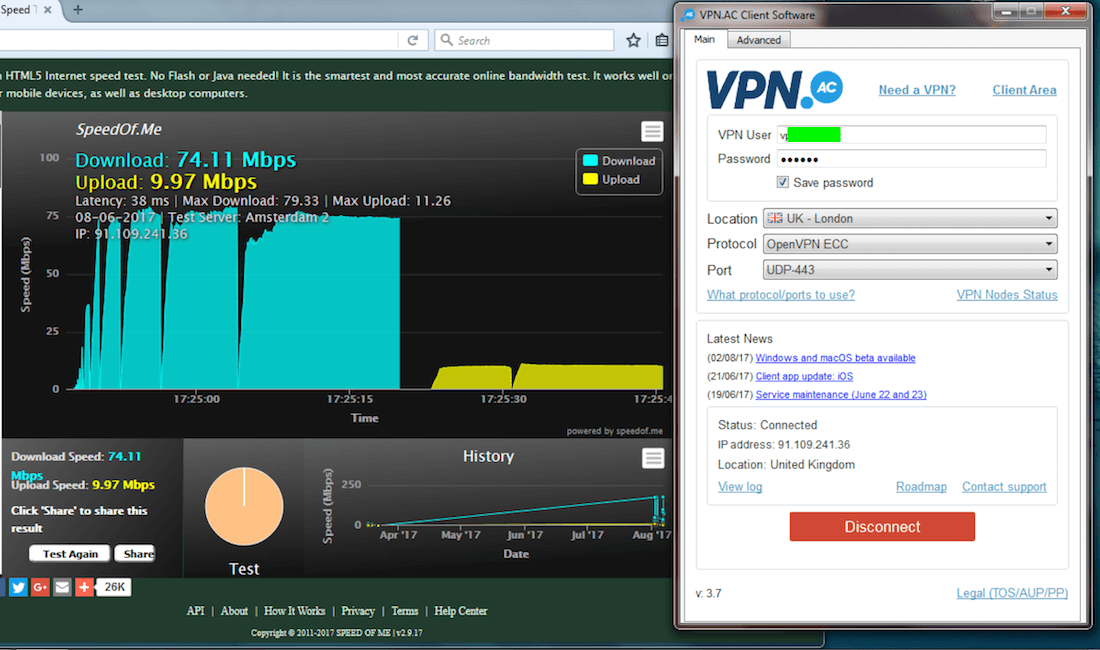Toggle the Download series in chart legend
This screenshot has height=650, width=1100.
click(x=619, y=161)
